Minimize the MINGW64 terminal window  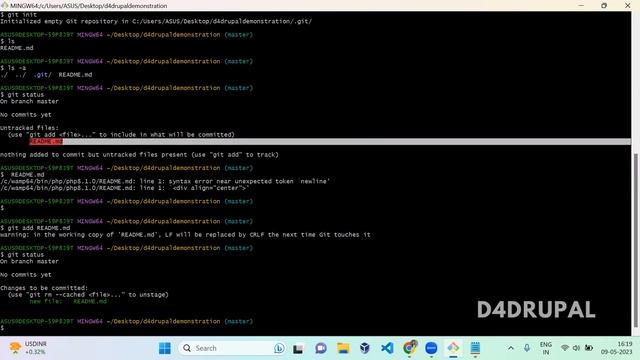[581, 5]
